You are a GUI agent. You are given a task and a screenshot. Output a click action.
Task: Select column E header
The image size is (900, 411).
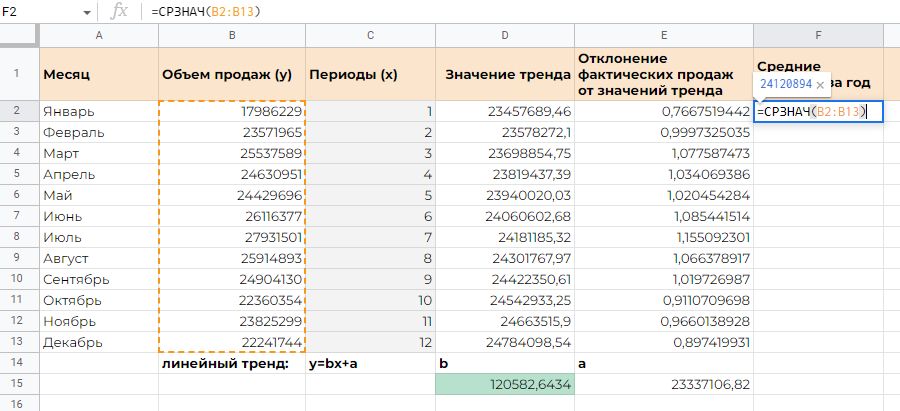click(664, 36)
